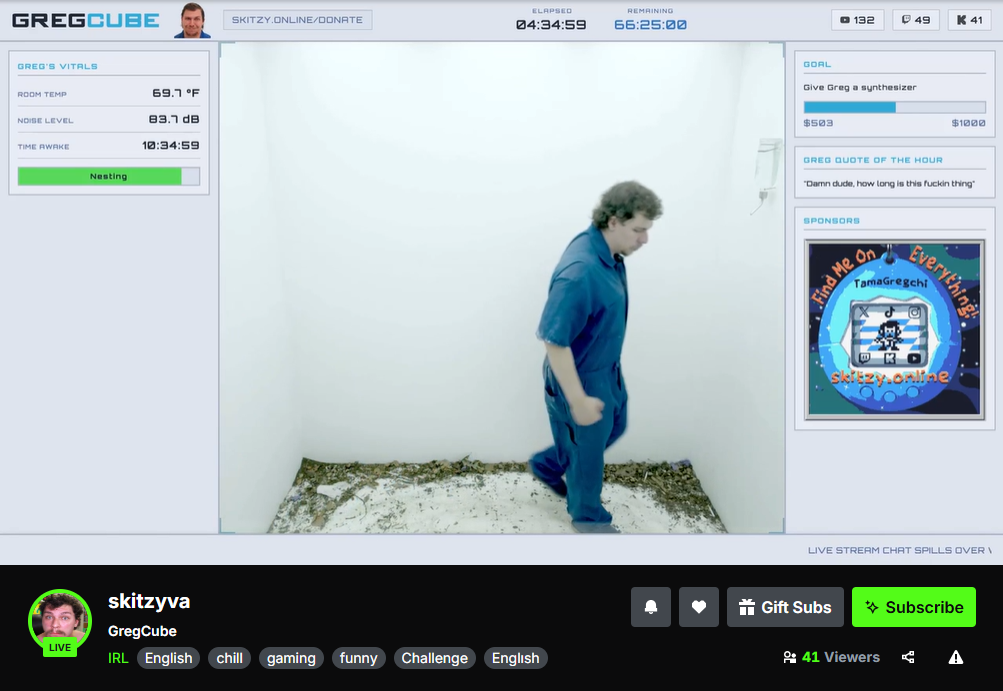The height and width of the screenshot is (691, 1003).
Task: Select the gaming tag
Action: point(291,658)
